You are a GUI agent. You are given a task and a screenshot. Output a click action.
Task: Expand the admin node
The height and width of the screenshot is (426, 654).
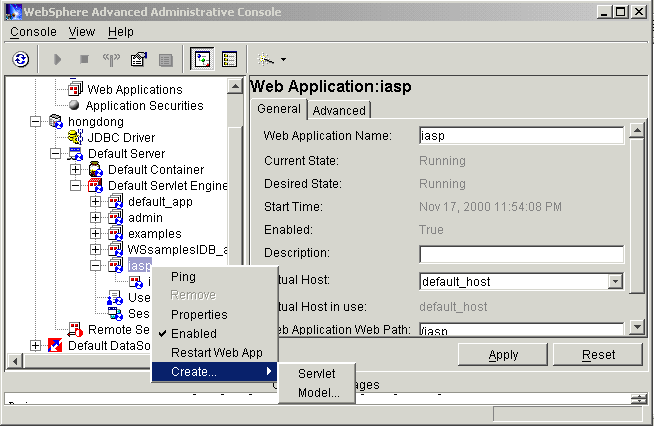click(96, 217)
